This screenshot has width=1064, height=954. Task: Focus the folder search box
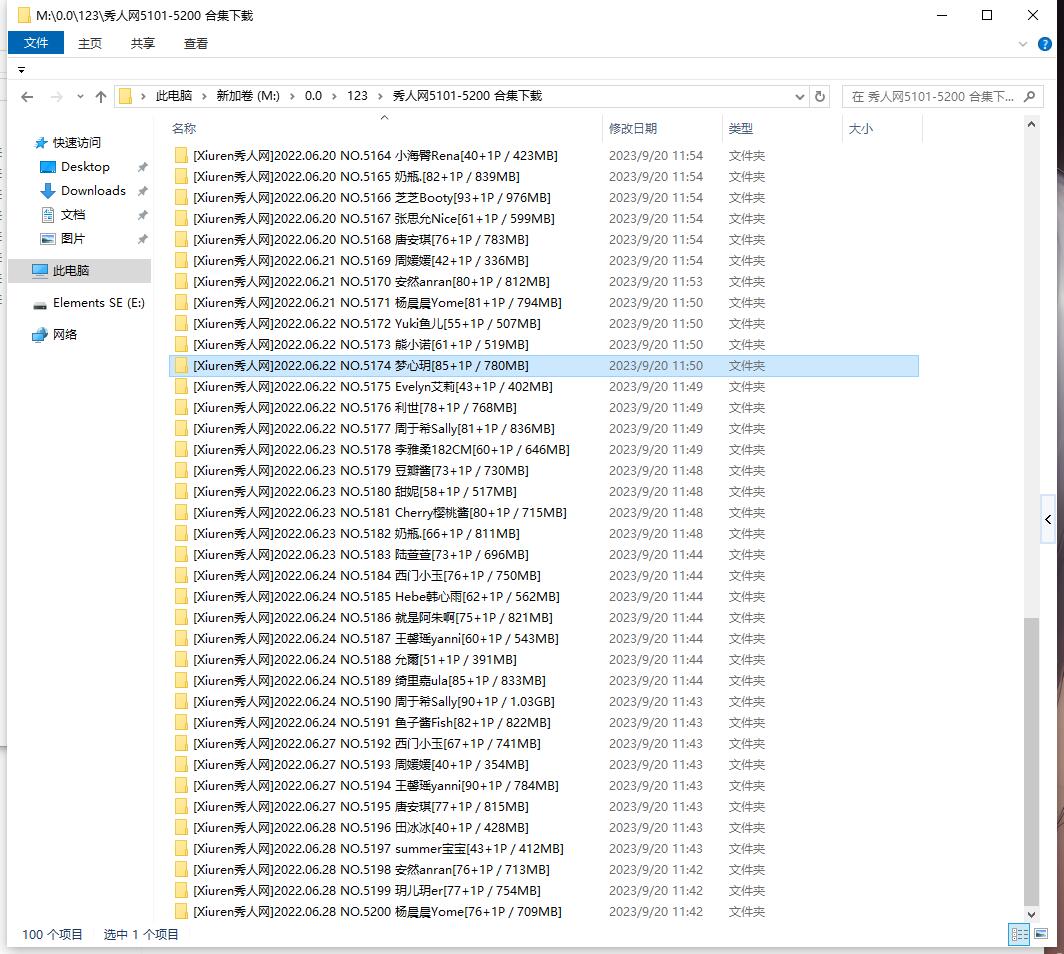942,96
